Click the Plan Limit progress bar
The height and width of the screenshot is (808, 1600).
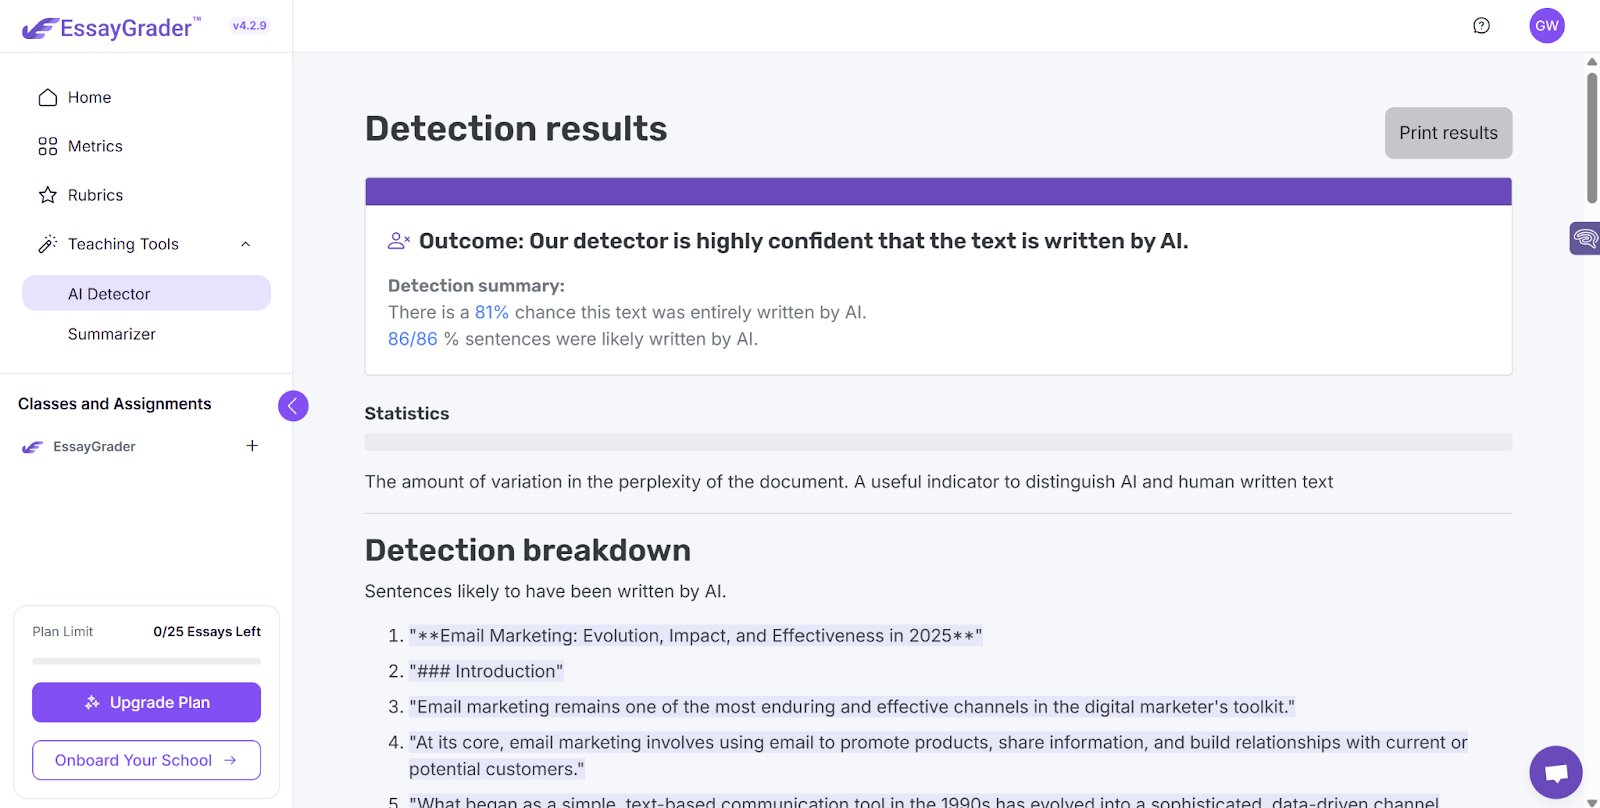(146, 660)
